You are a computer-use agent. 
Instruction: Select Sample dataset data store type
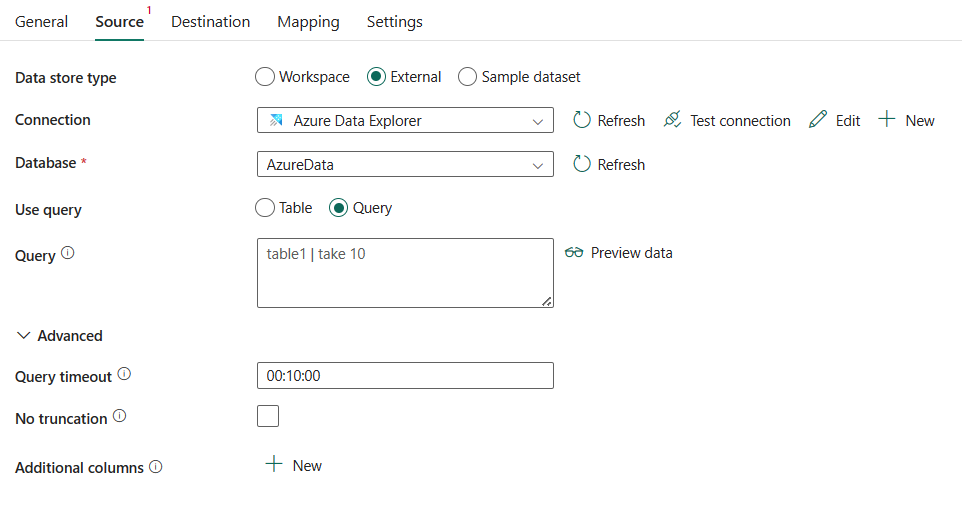point(467,77)
